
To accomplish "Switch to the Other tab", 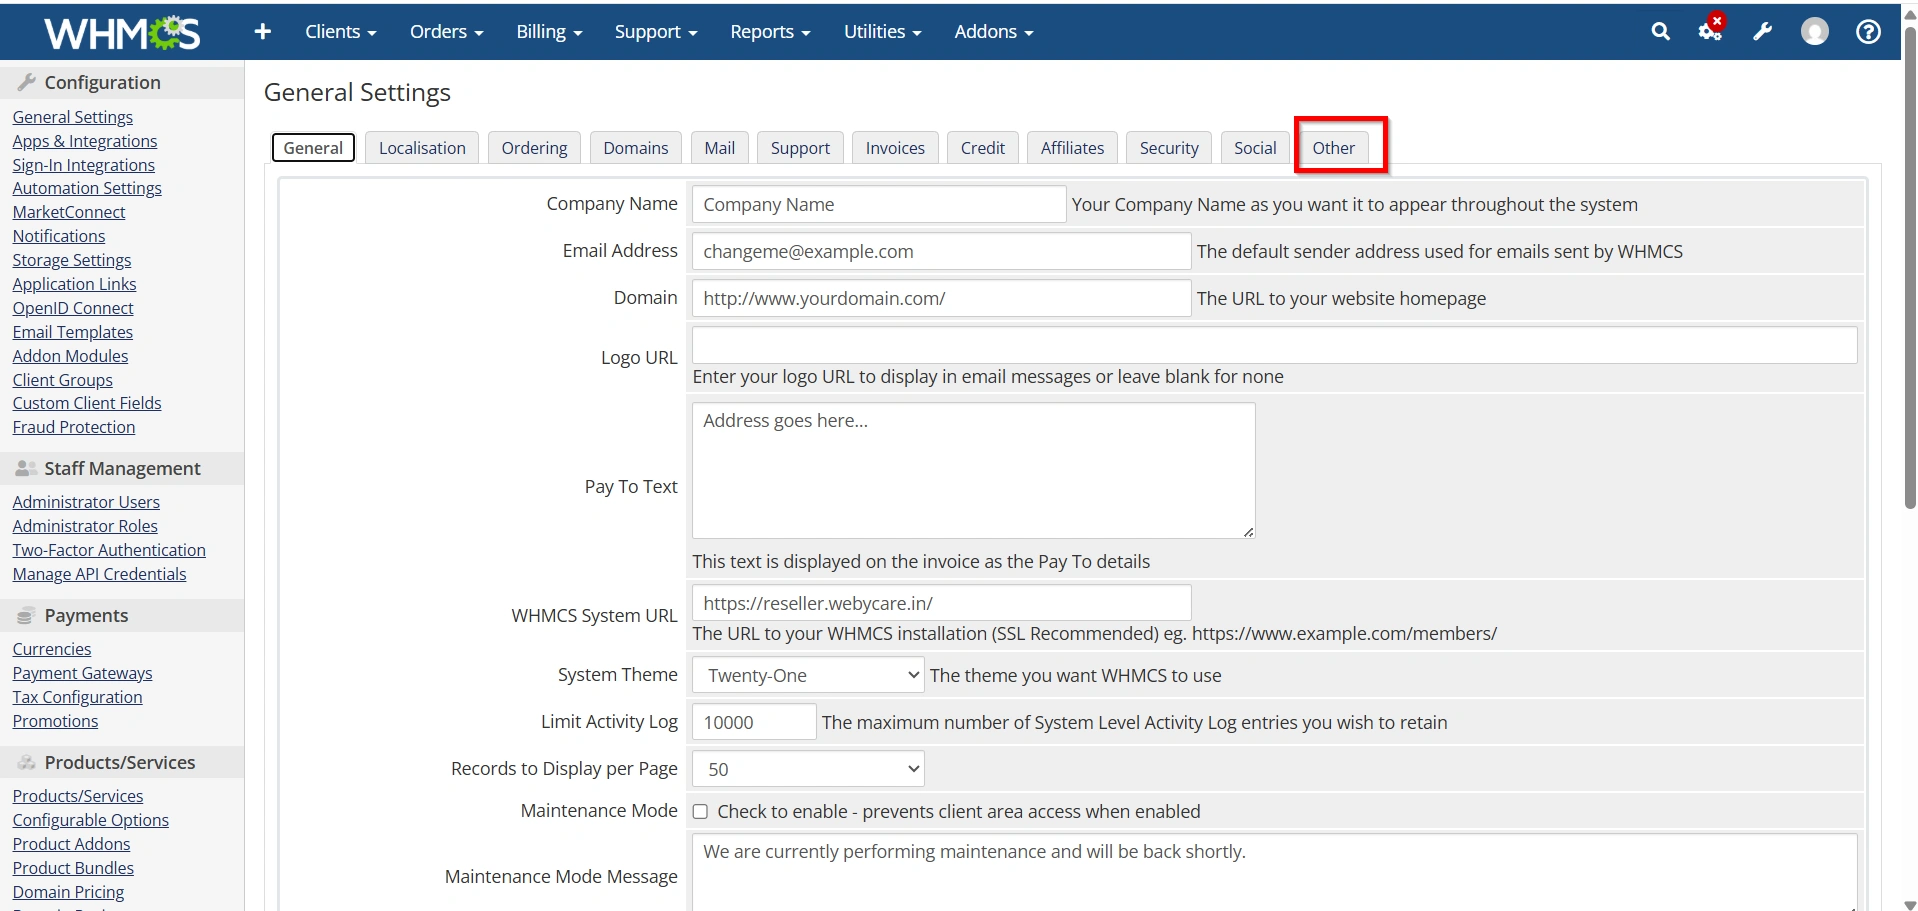I will tap(1334, 148).
